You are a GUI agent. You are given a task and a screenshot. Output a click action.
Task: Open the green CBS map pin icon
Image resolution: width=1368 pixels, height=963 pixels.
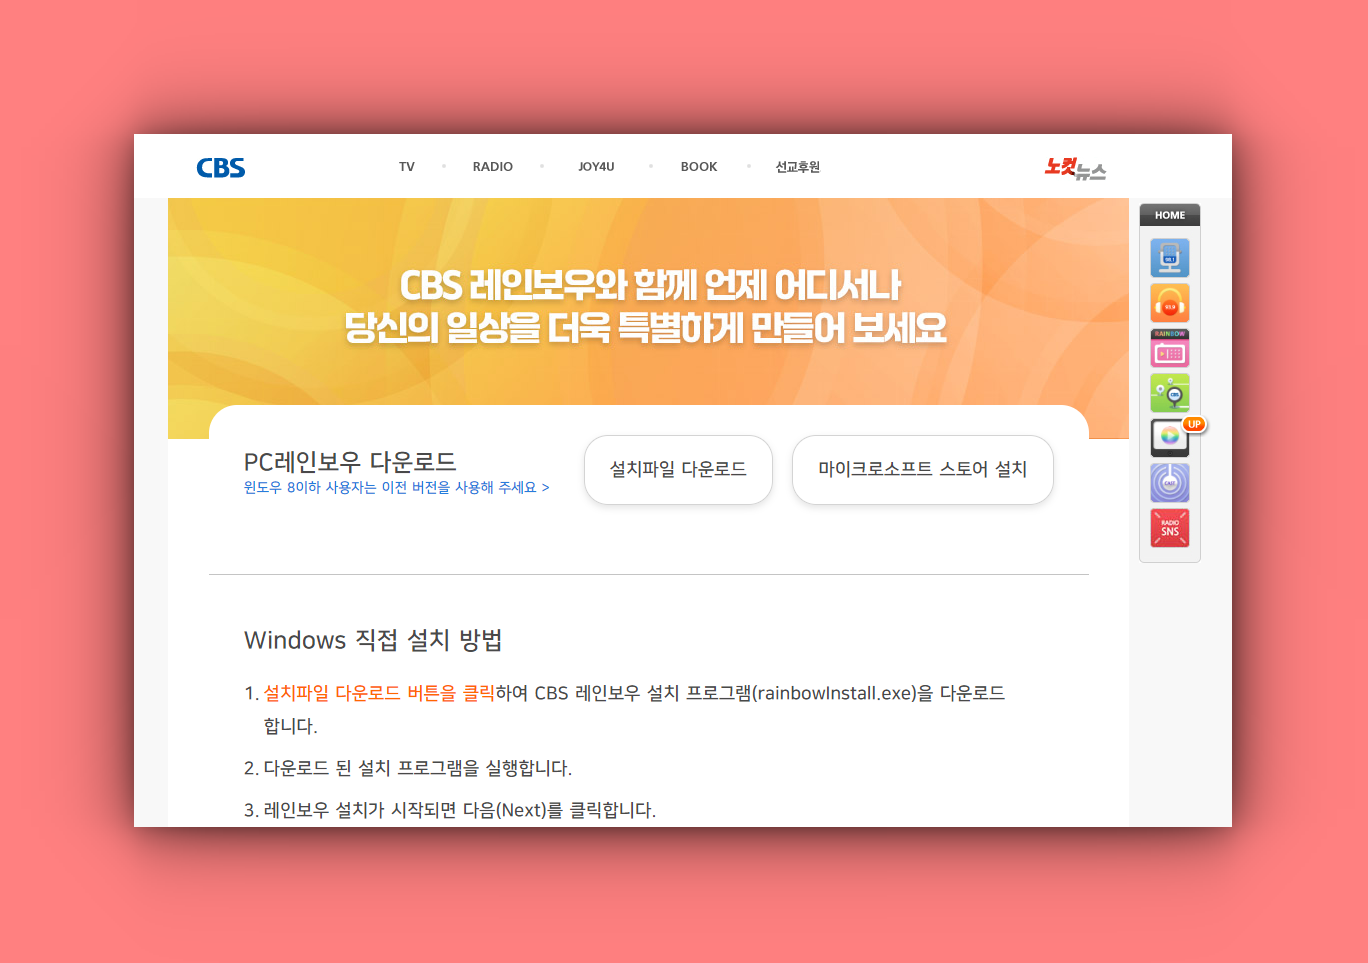coord(1170,393)
